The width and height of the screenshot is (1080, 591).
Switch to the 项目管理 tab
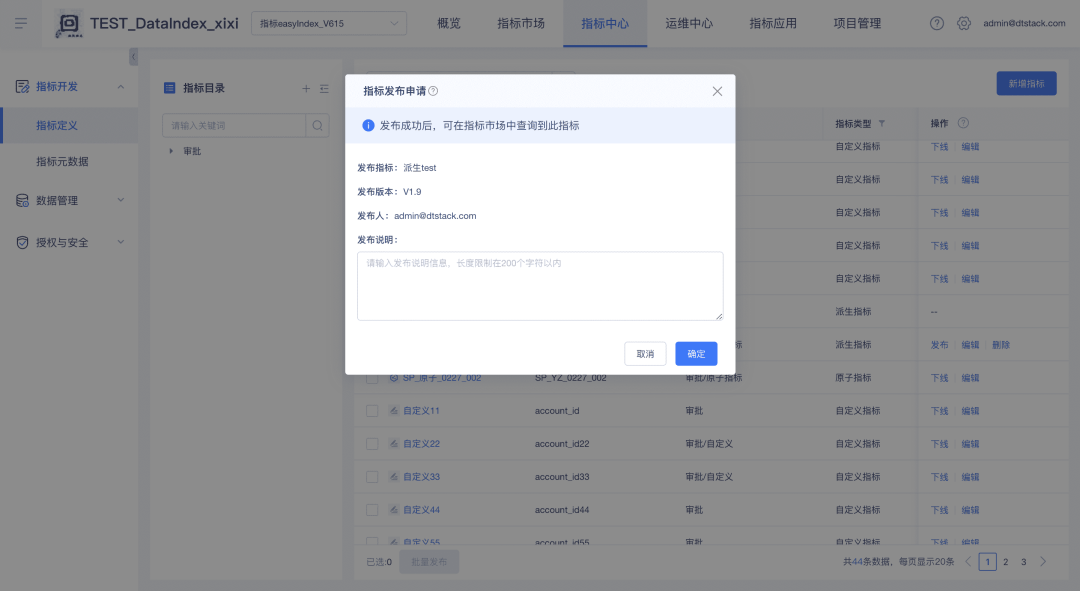[857, 23]
